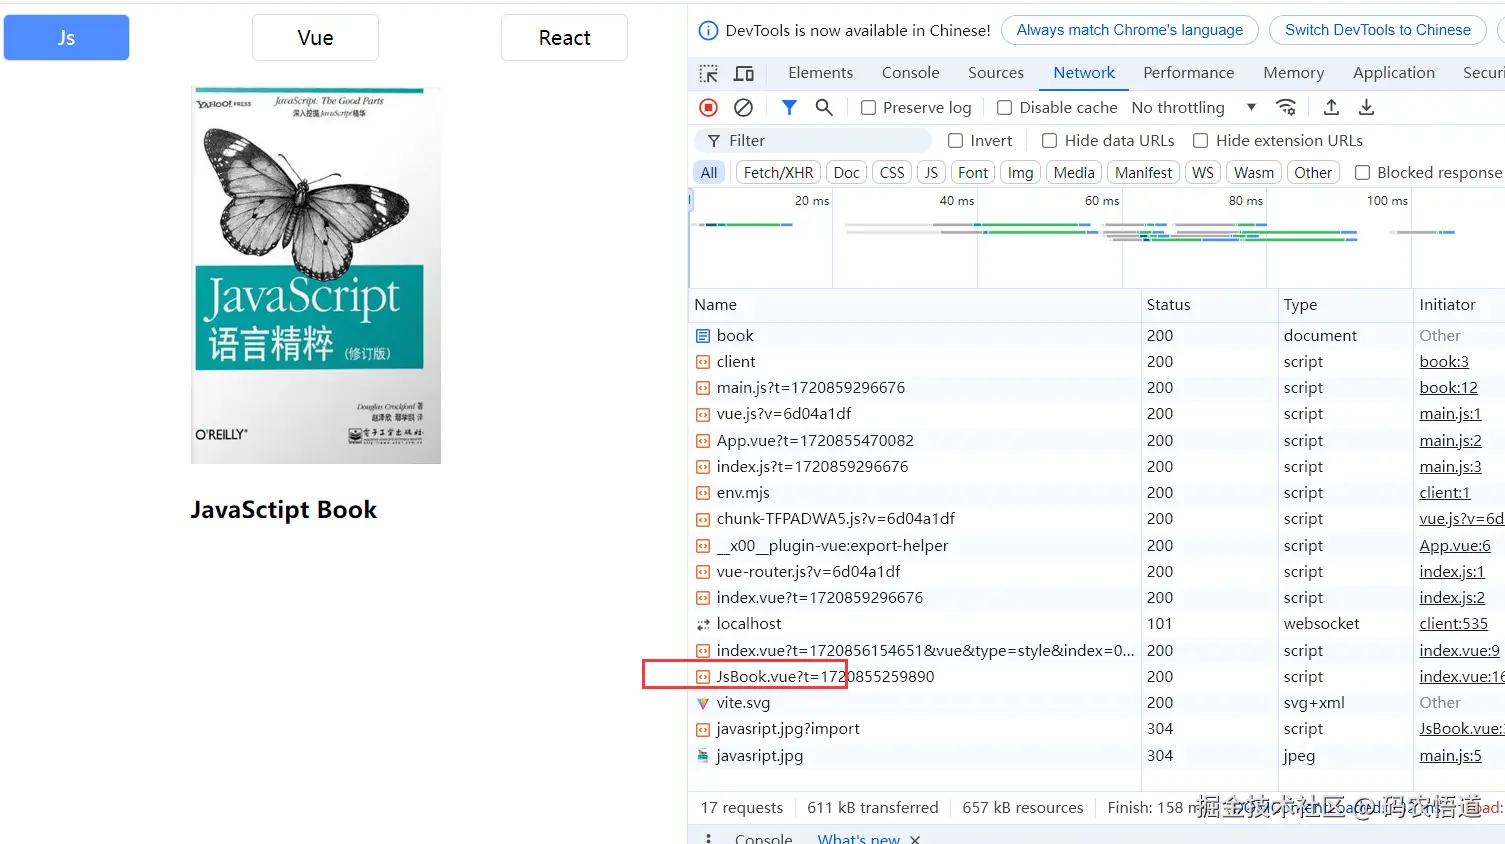Screen dimensions: 1505x844
Task: Switch to the Sources tab
Action: 996,73
